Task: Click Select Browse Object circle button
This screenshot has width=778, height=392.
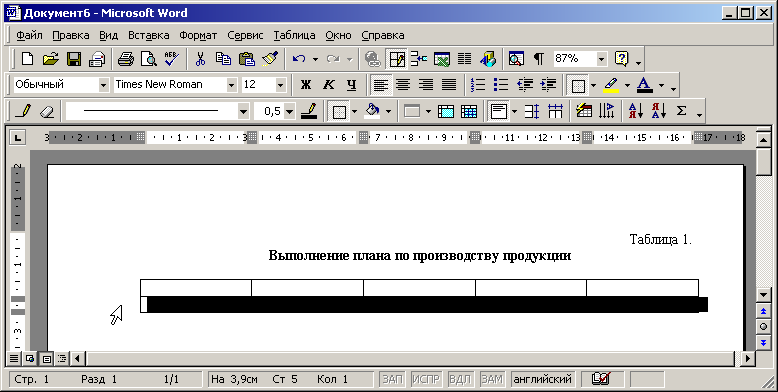Action: [x=763, y=327]
